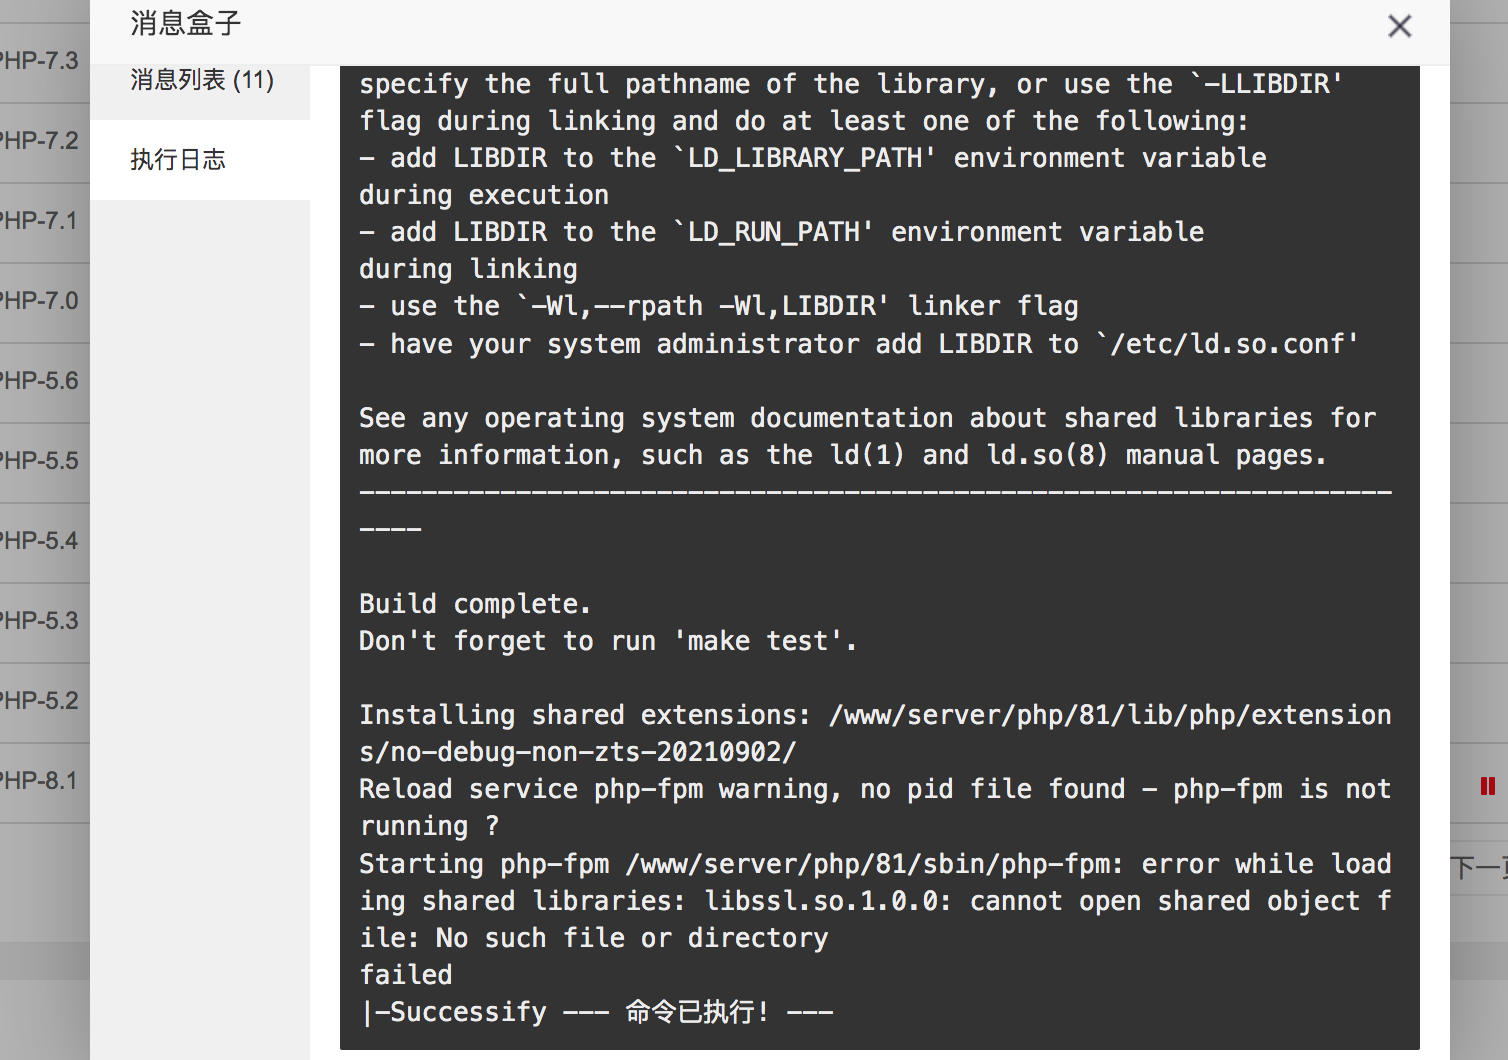
Task: Click the '|-Successify 命令已执行' line
Action: pos(596,1012)
